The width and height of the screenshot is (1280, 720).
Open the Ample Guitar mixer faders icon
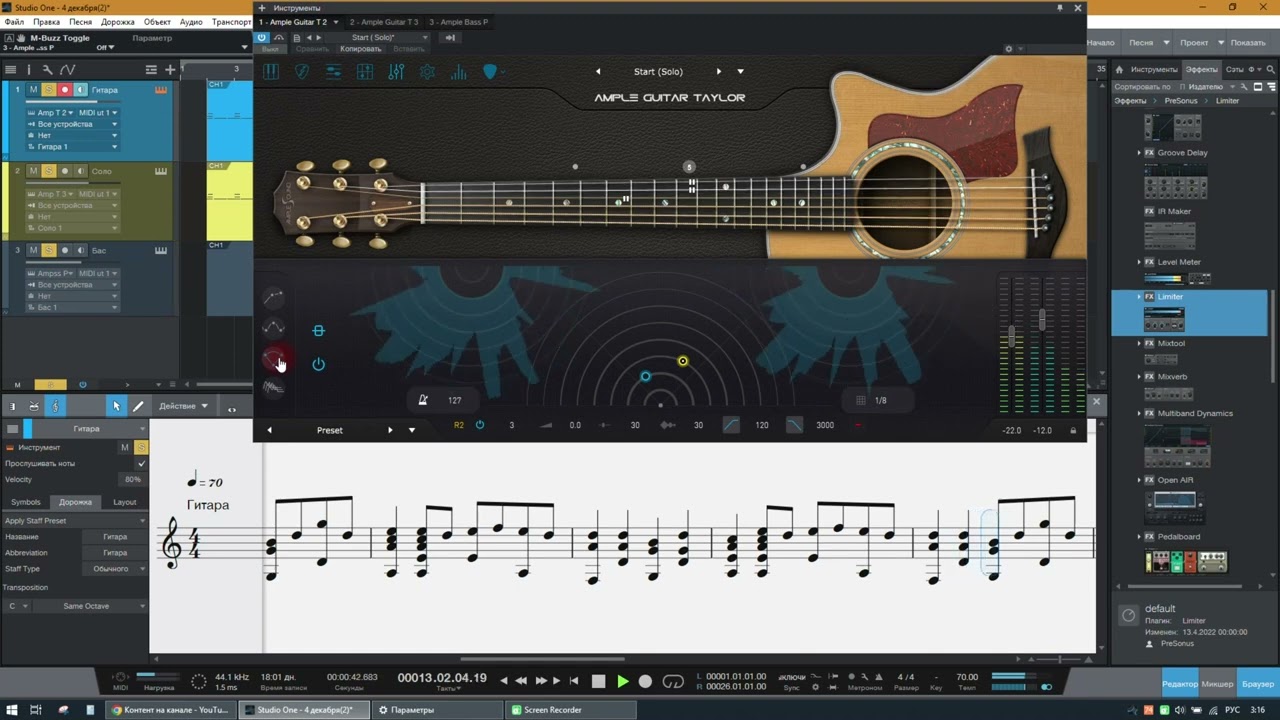point(396,72)
